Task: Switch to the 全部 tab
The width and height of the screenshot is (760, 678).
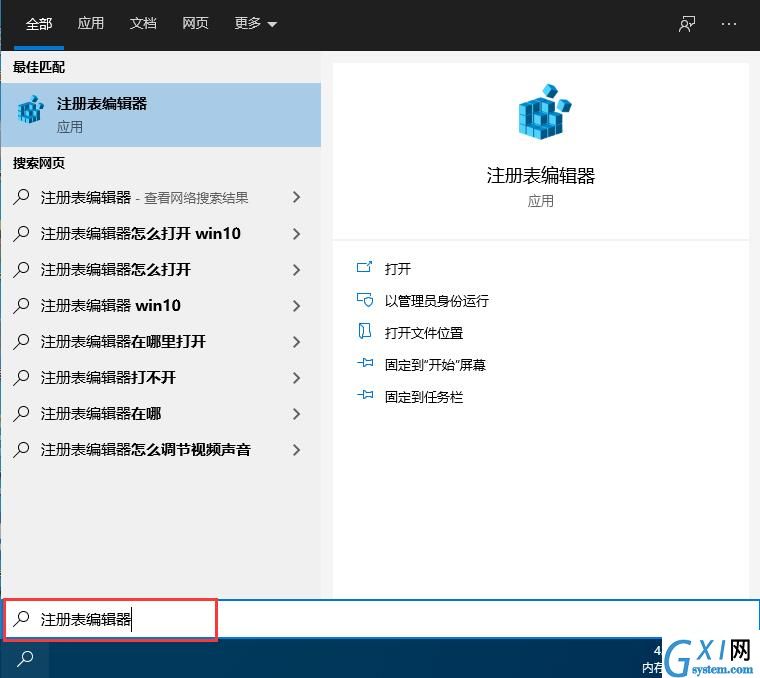Action: coord(39,24)
